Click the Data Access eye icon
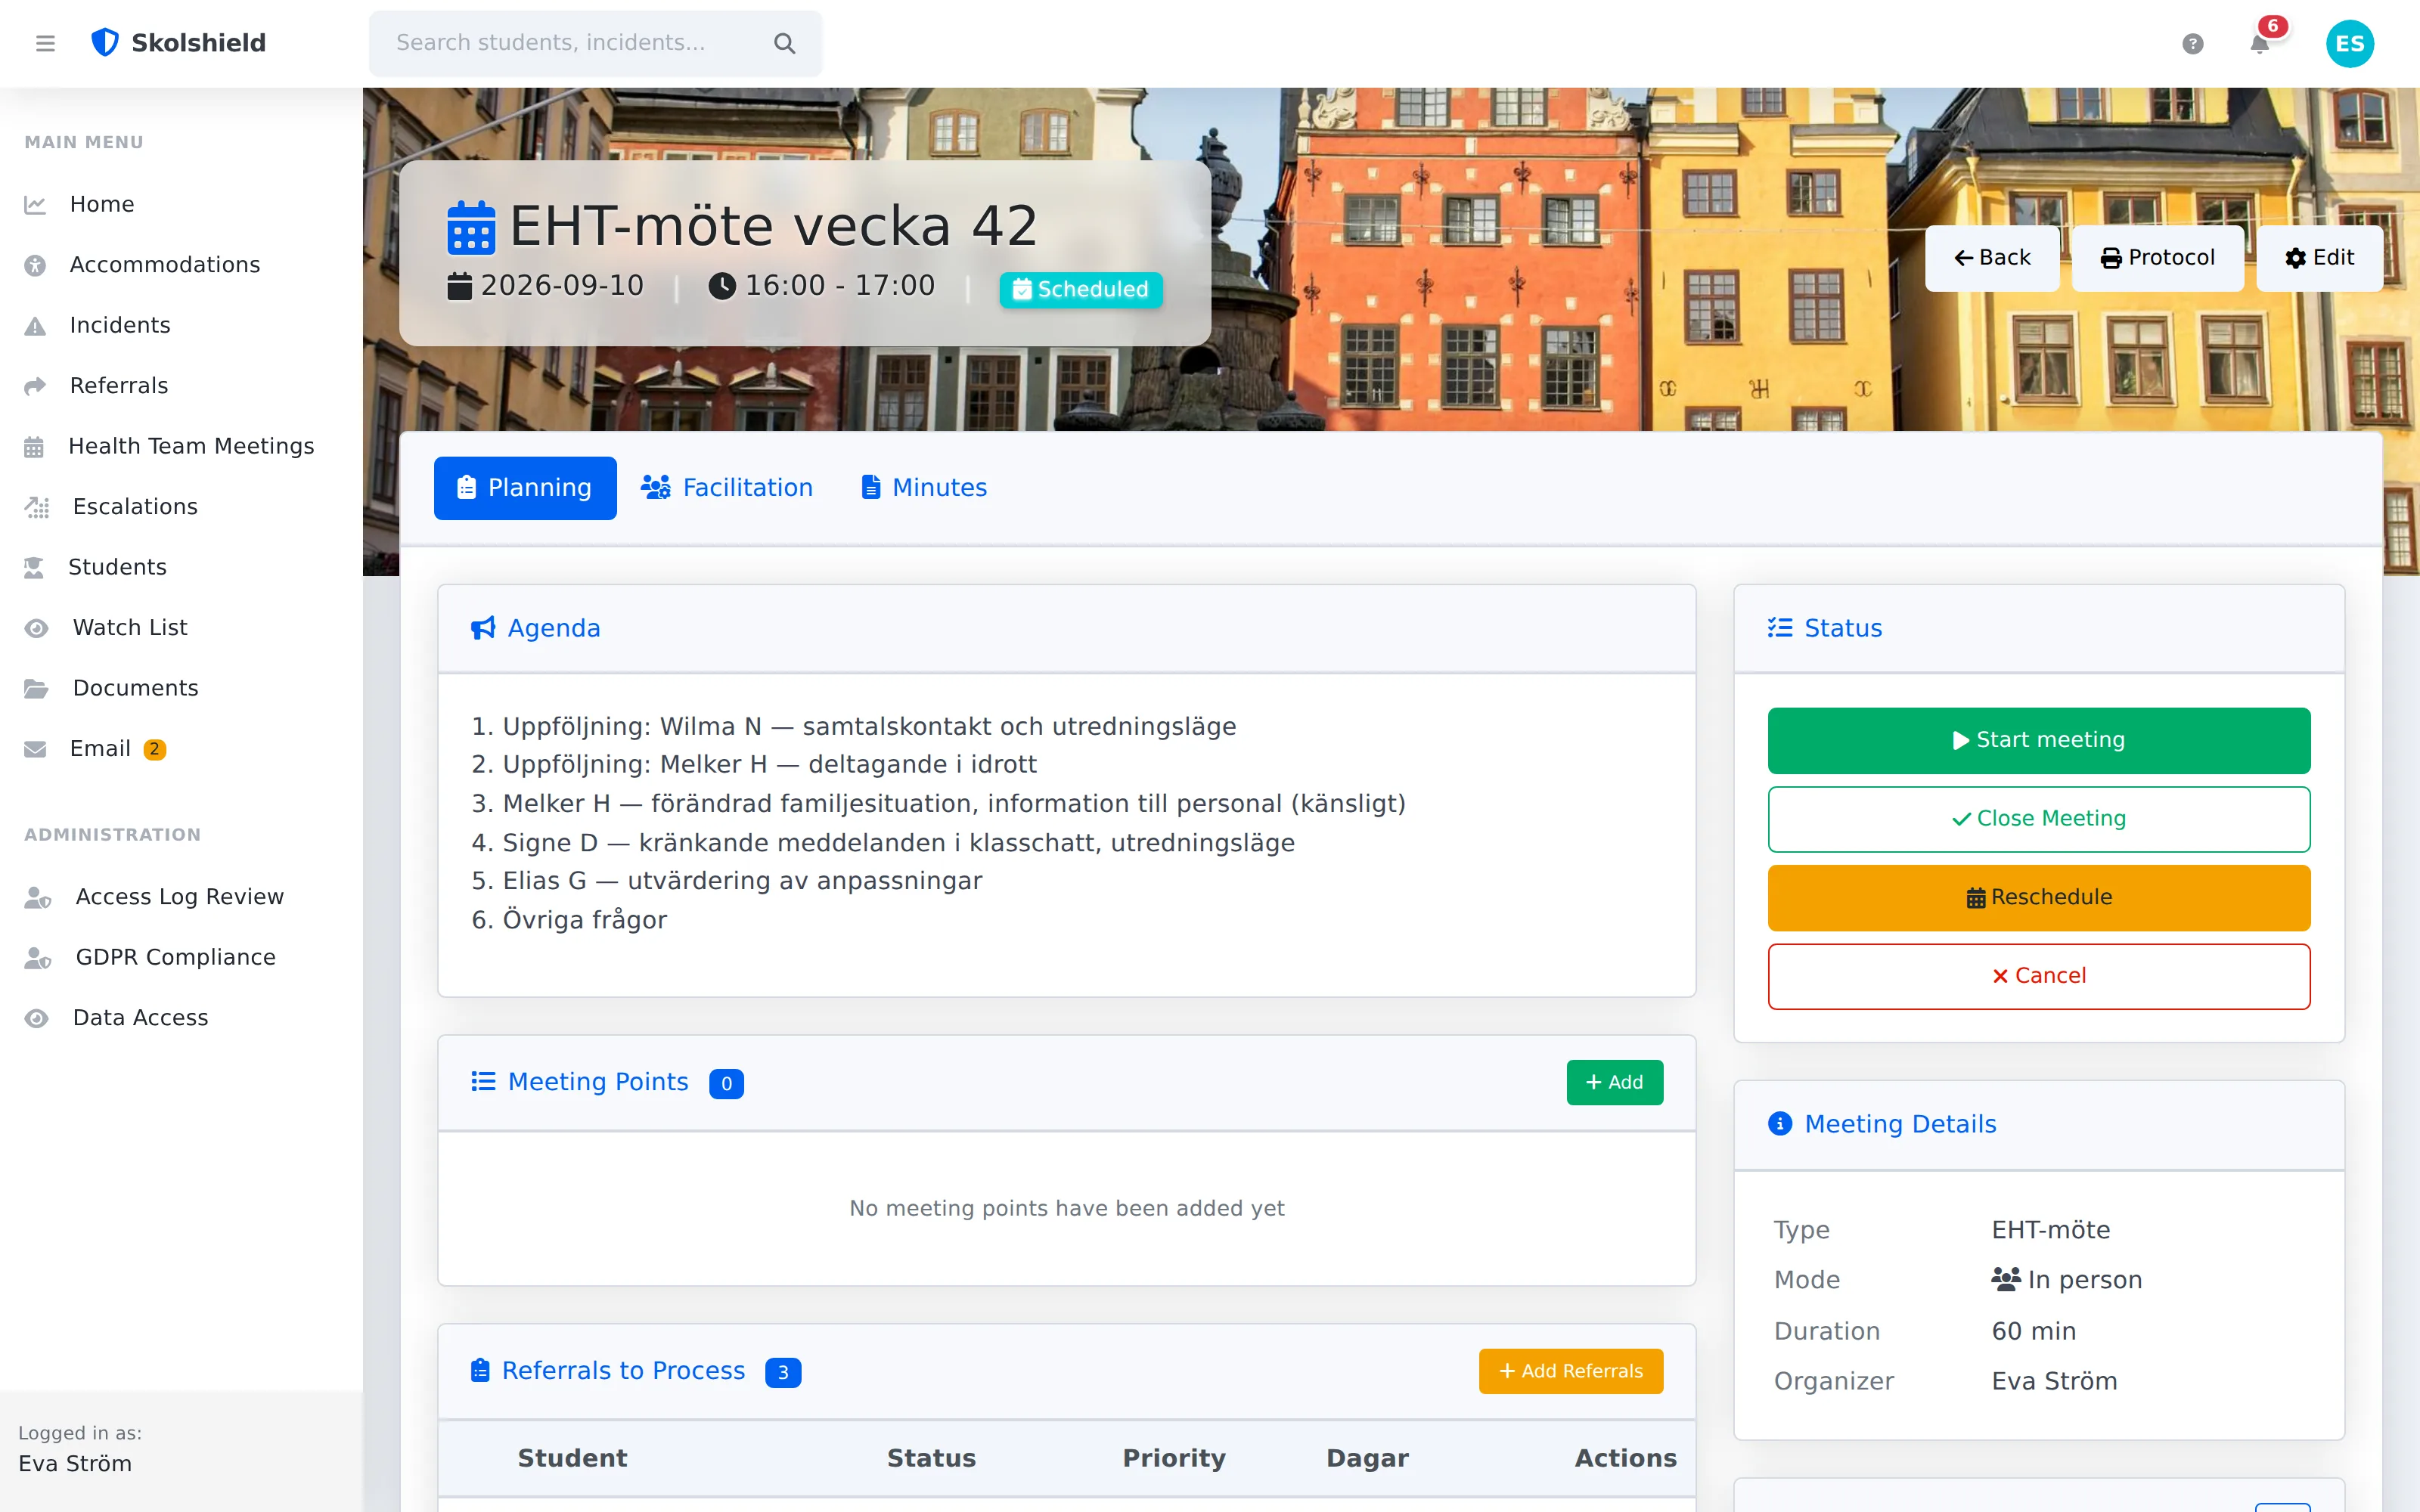This screenshot has height=1512, width=2420. coord(37,1018)
